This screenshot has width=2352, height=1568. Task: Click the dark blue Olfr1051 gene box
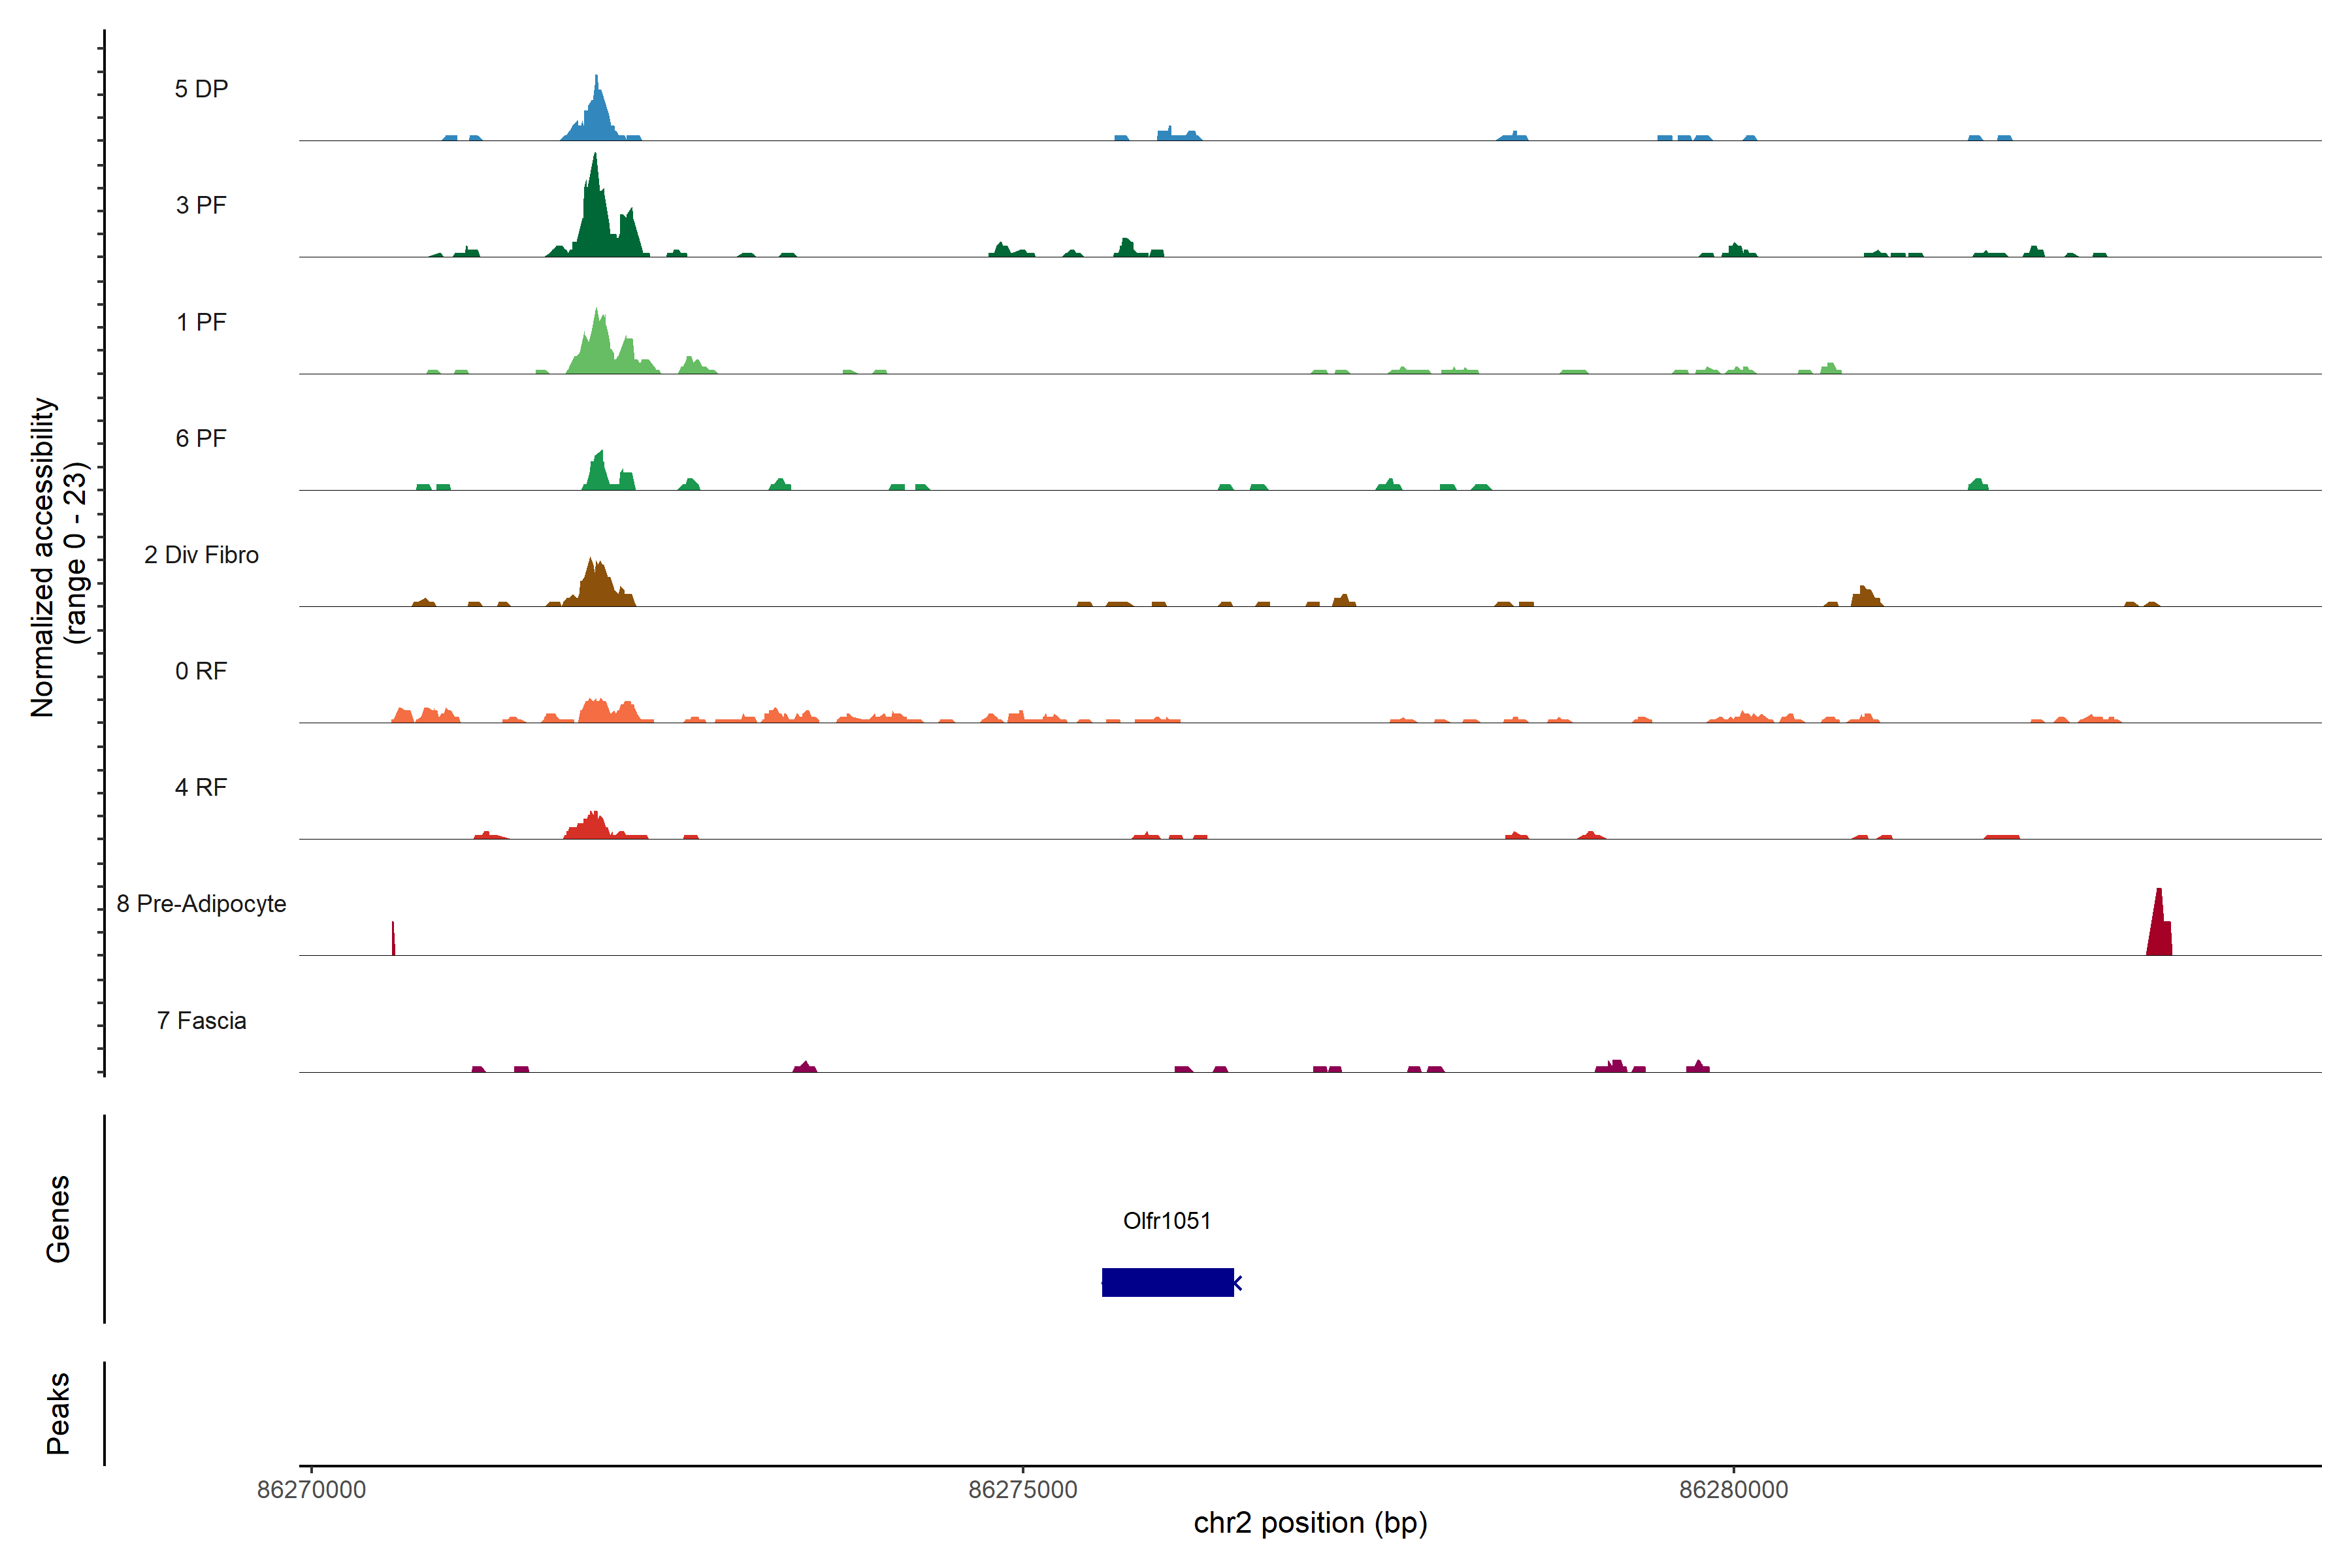1167,1282
